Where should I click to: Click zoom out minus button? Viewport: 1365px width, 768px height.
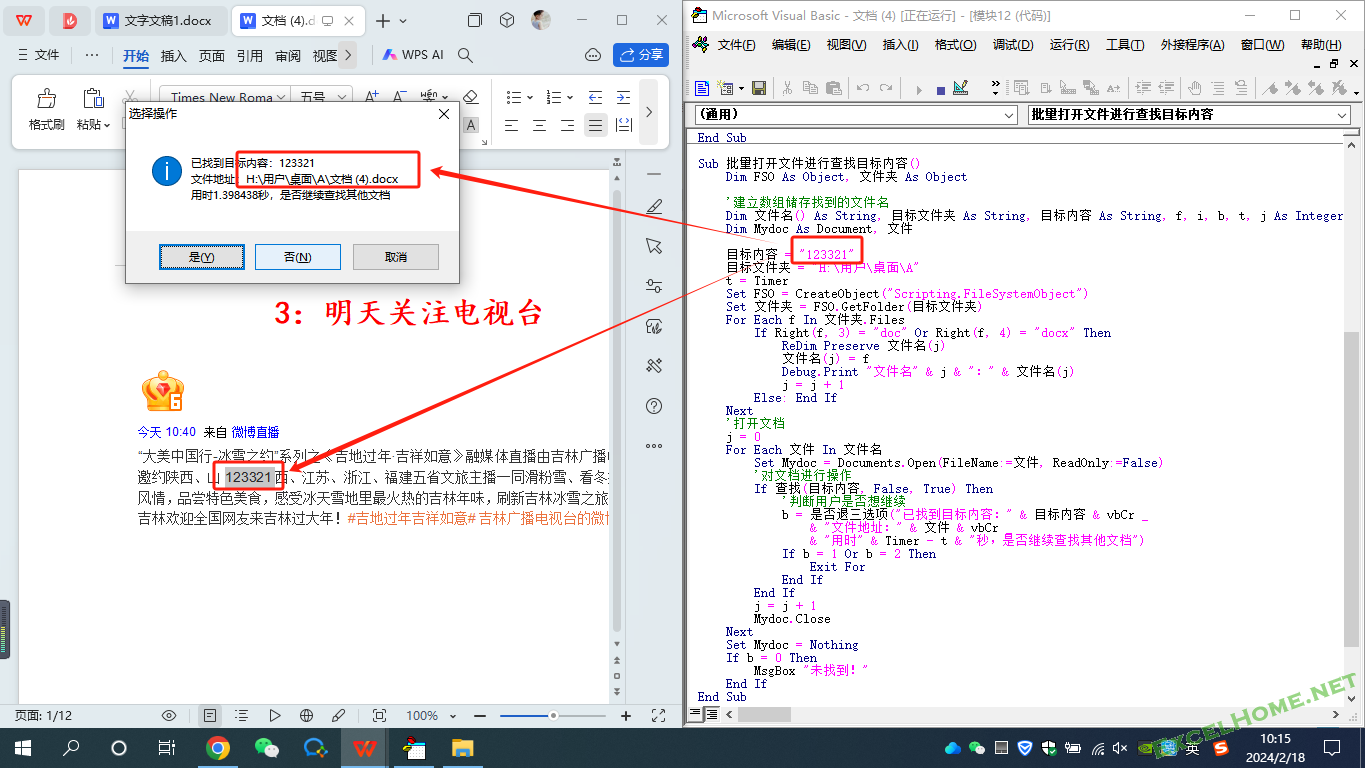480,716
